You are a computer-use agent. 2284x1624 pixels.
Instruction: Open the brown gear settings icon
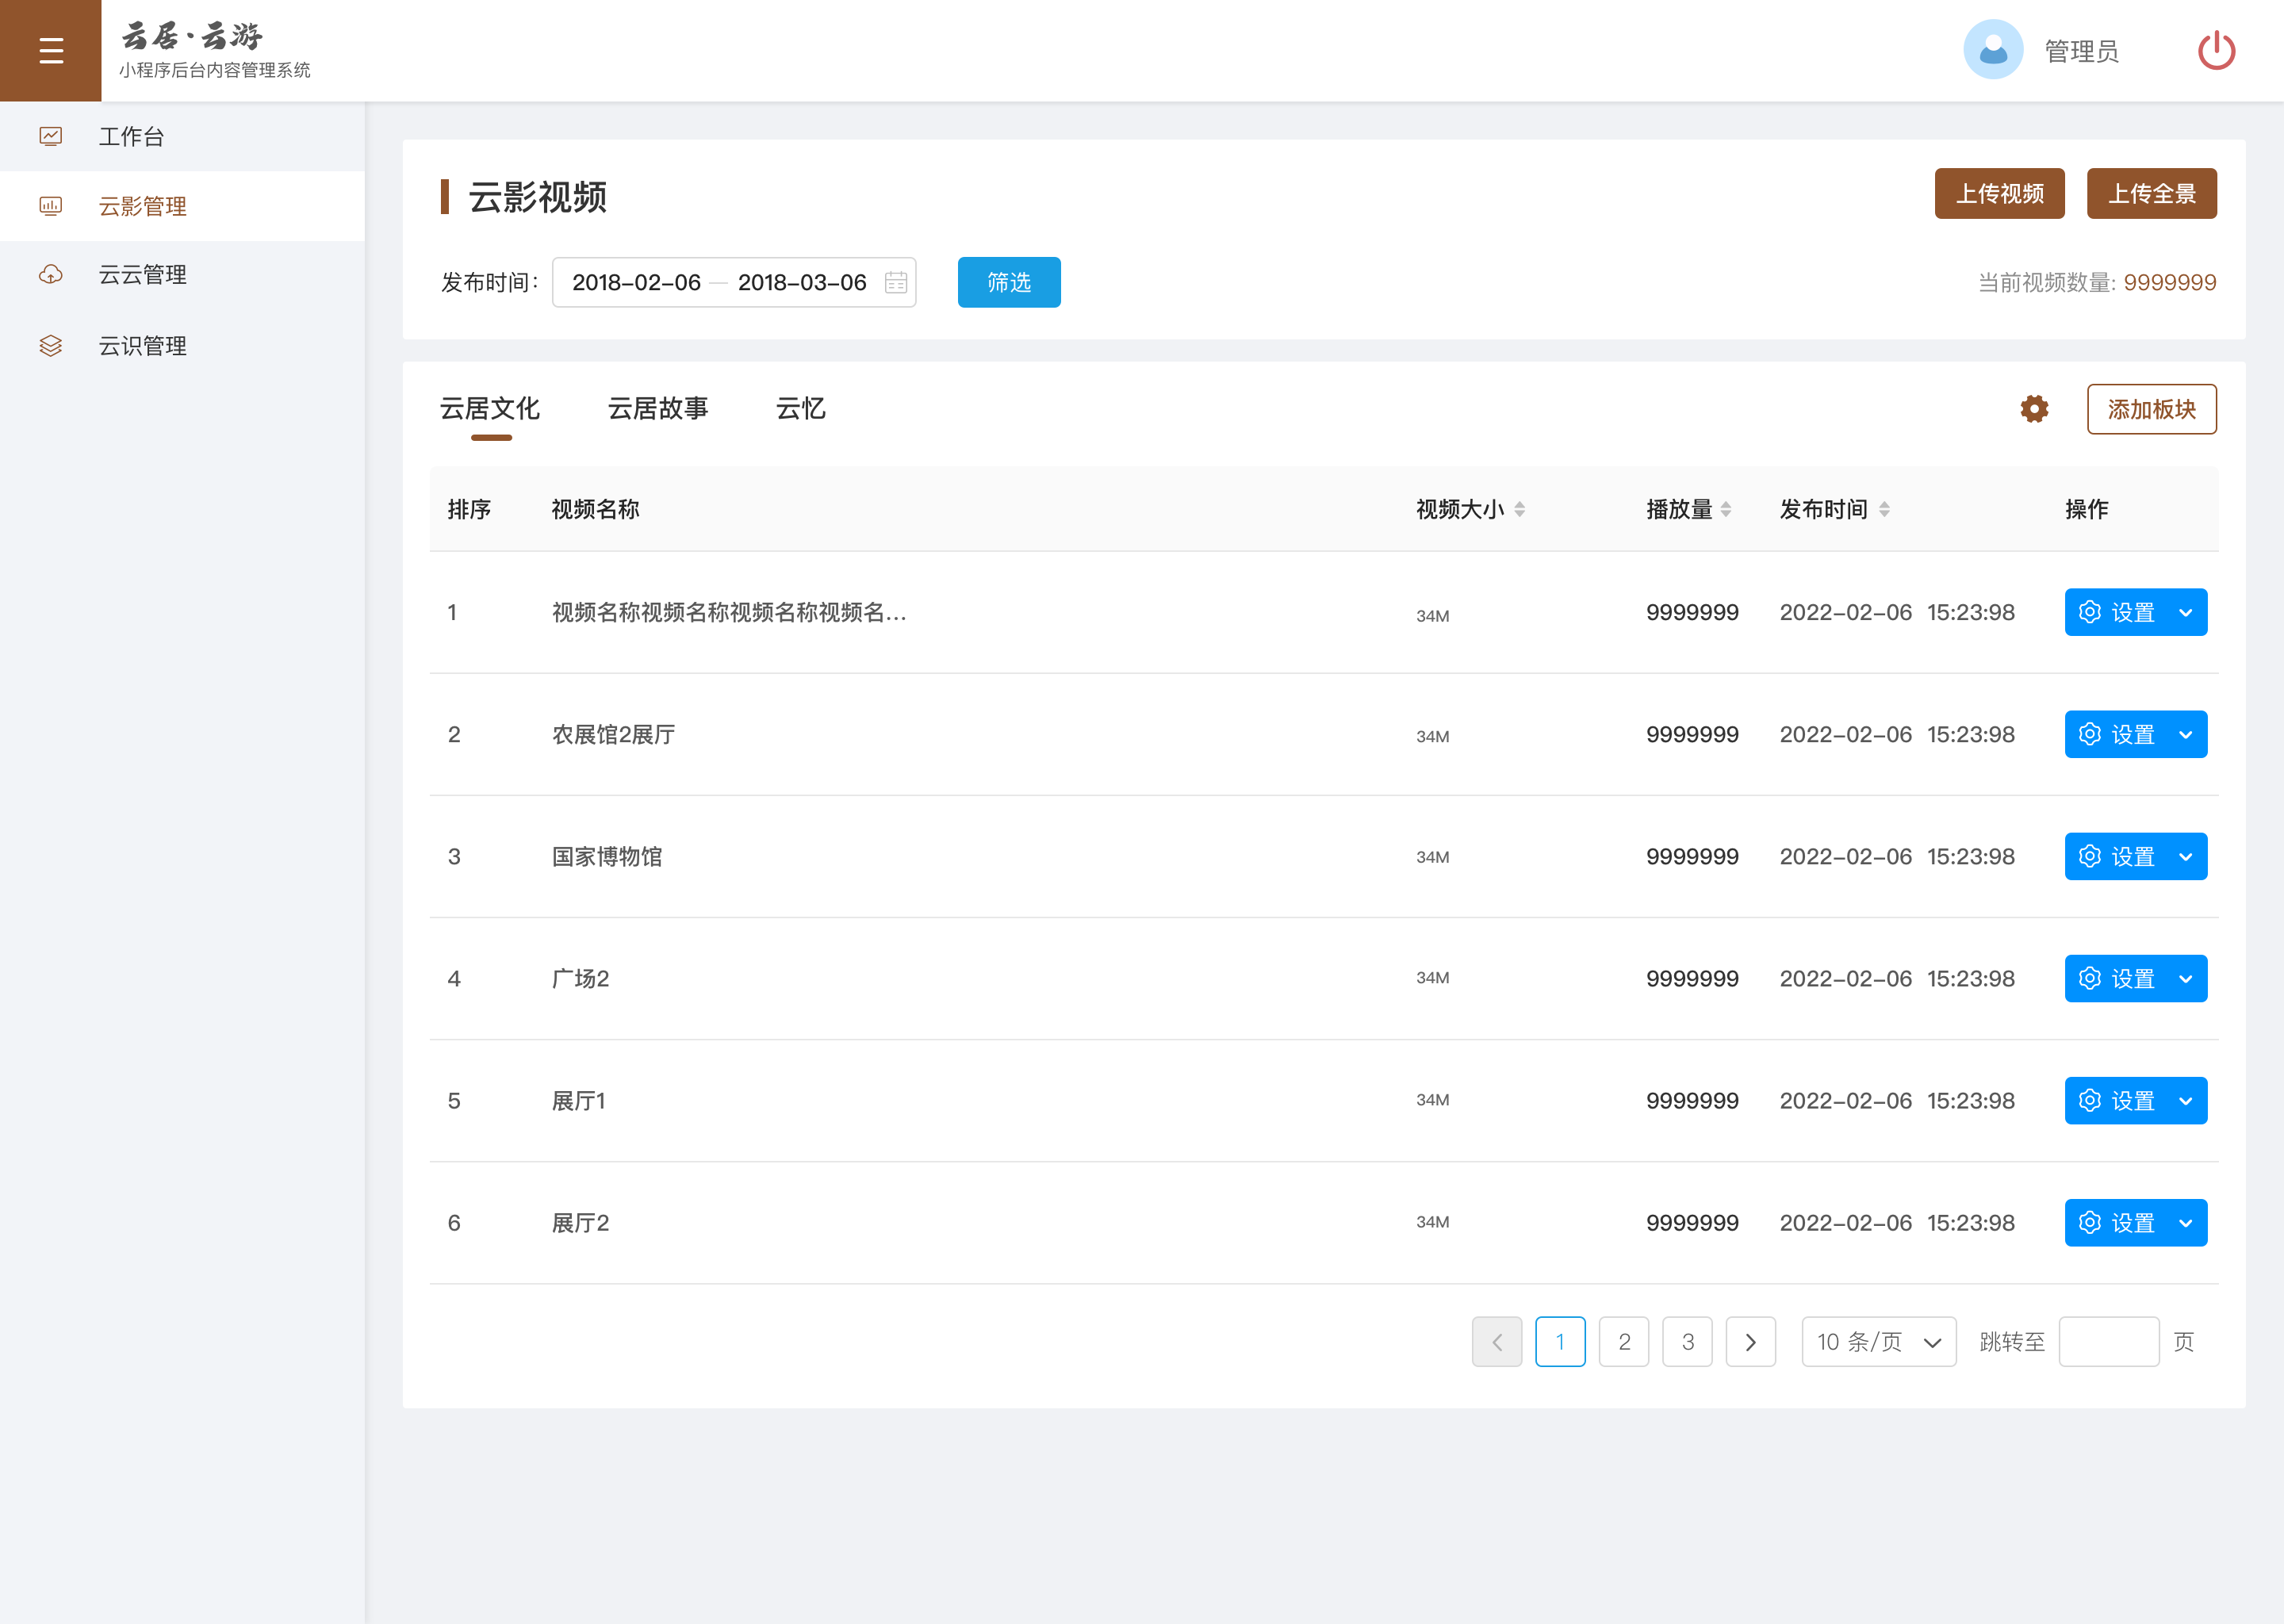point(2034,409)
